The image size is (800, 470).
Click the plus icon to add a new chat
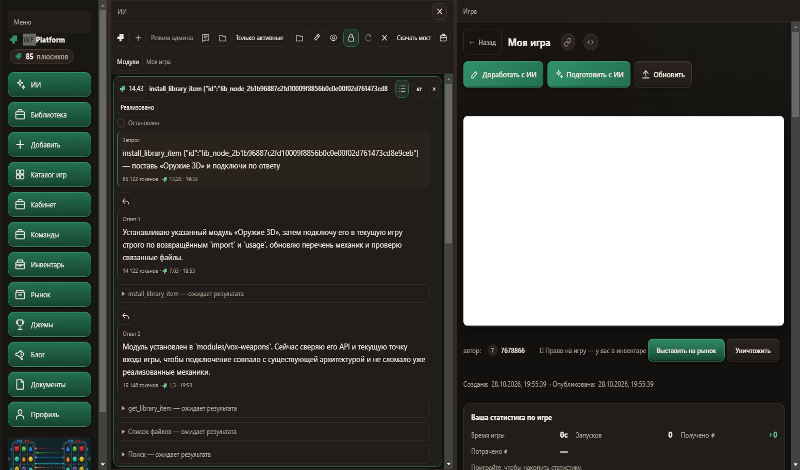(138, 38)
